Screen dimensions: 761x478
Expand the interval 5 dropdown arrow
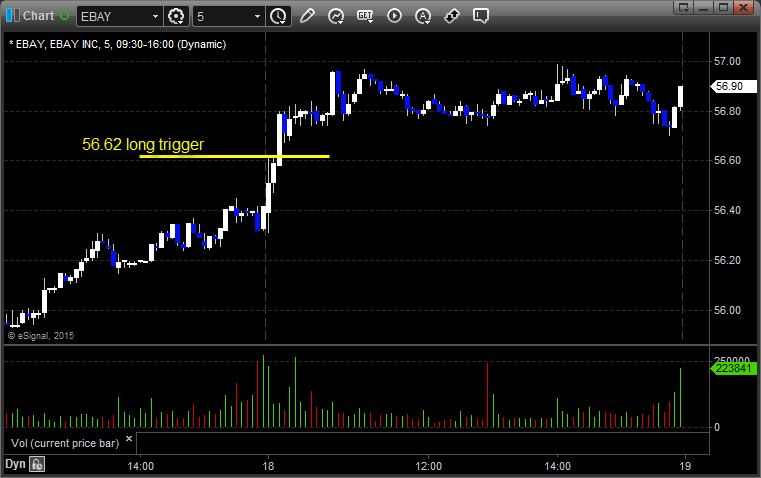(x=258, y=16)
